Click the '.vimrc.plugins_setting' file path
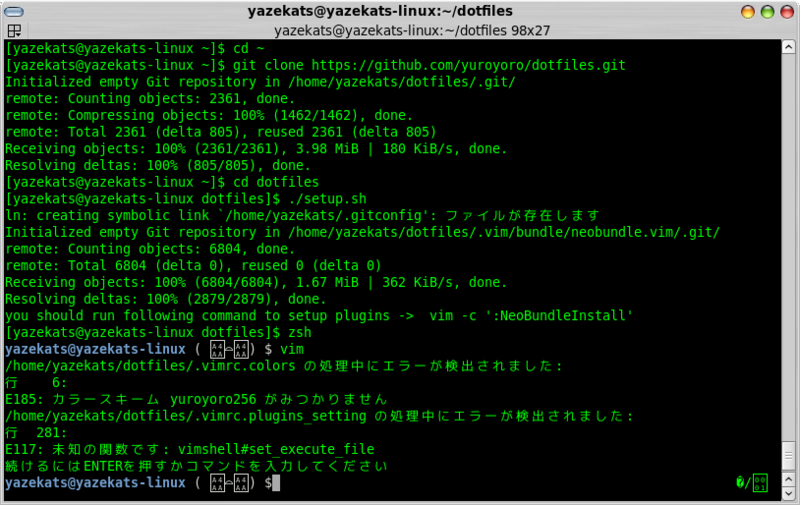This screenshot has height=505, width=800. point(186,416)
